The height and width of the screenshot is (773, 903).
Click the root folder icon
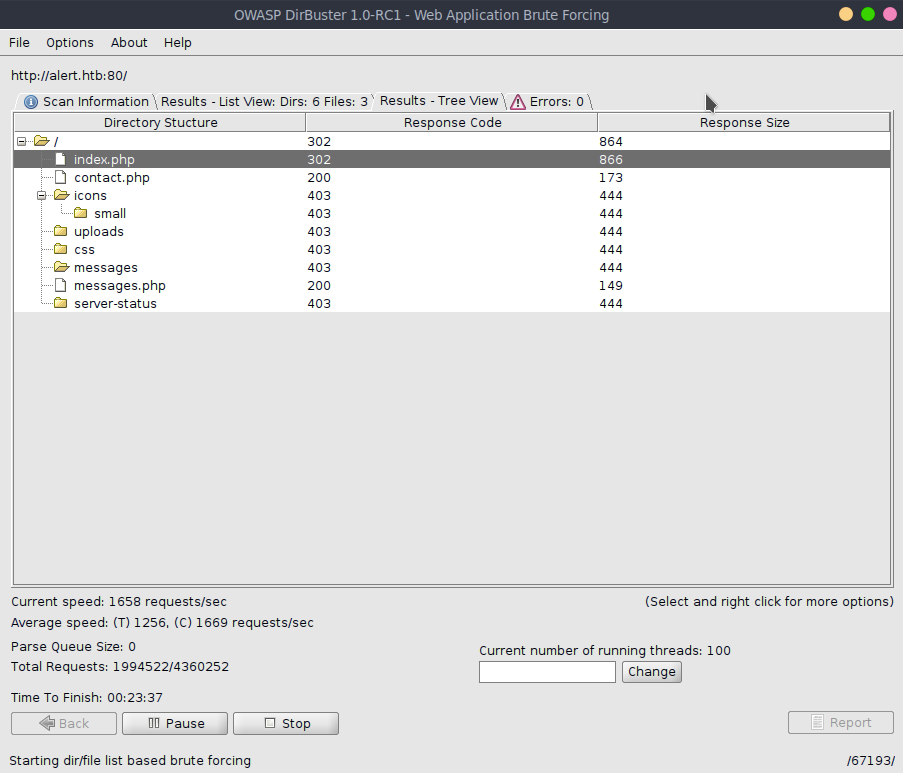41,141
